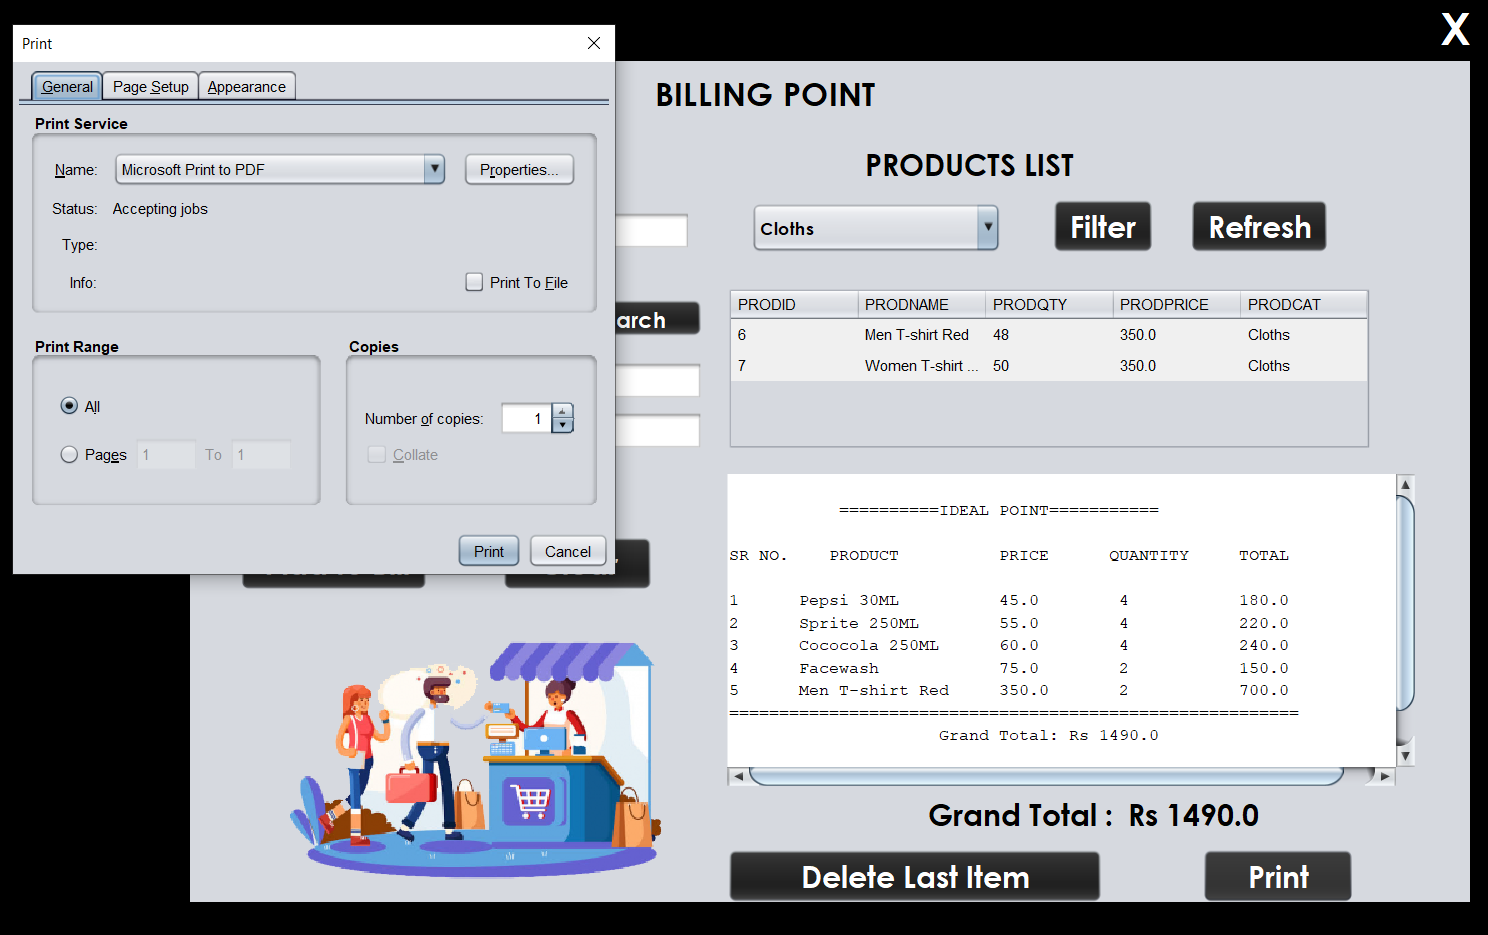Delete the last billed item
The image size is (1488, 935).
pos(914,876)
